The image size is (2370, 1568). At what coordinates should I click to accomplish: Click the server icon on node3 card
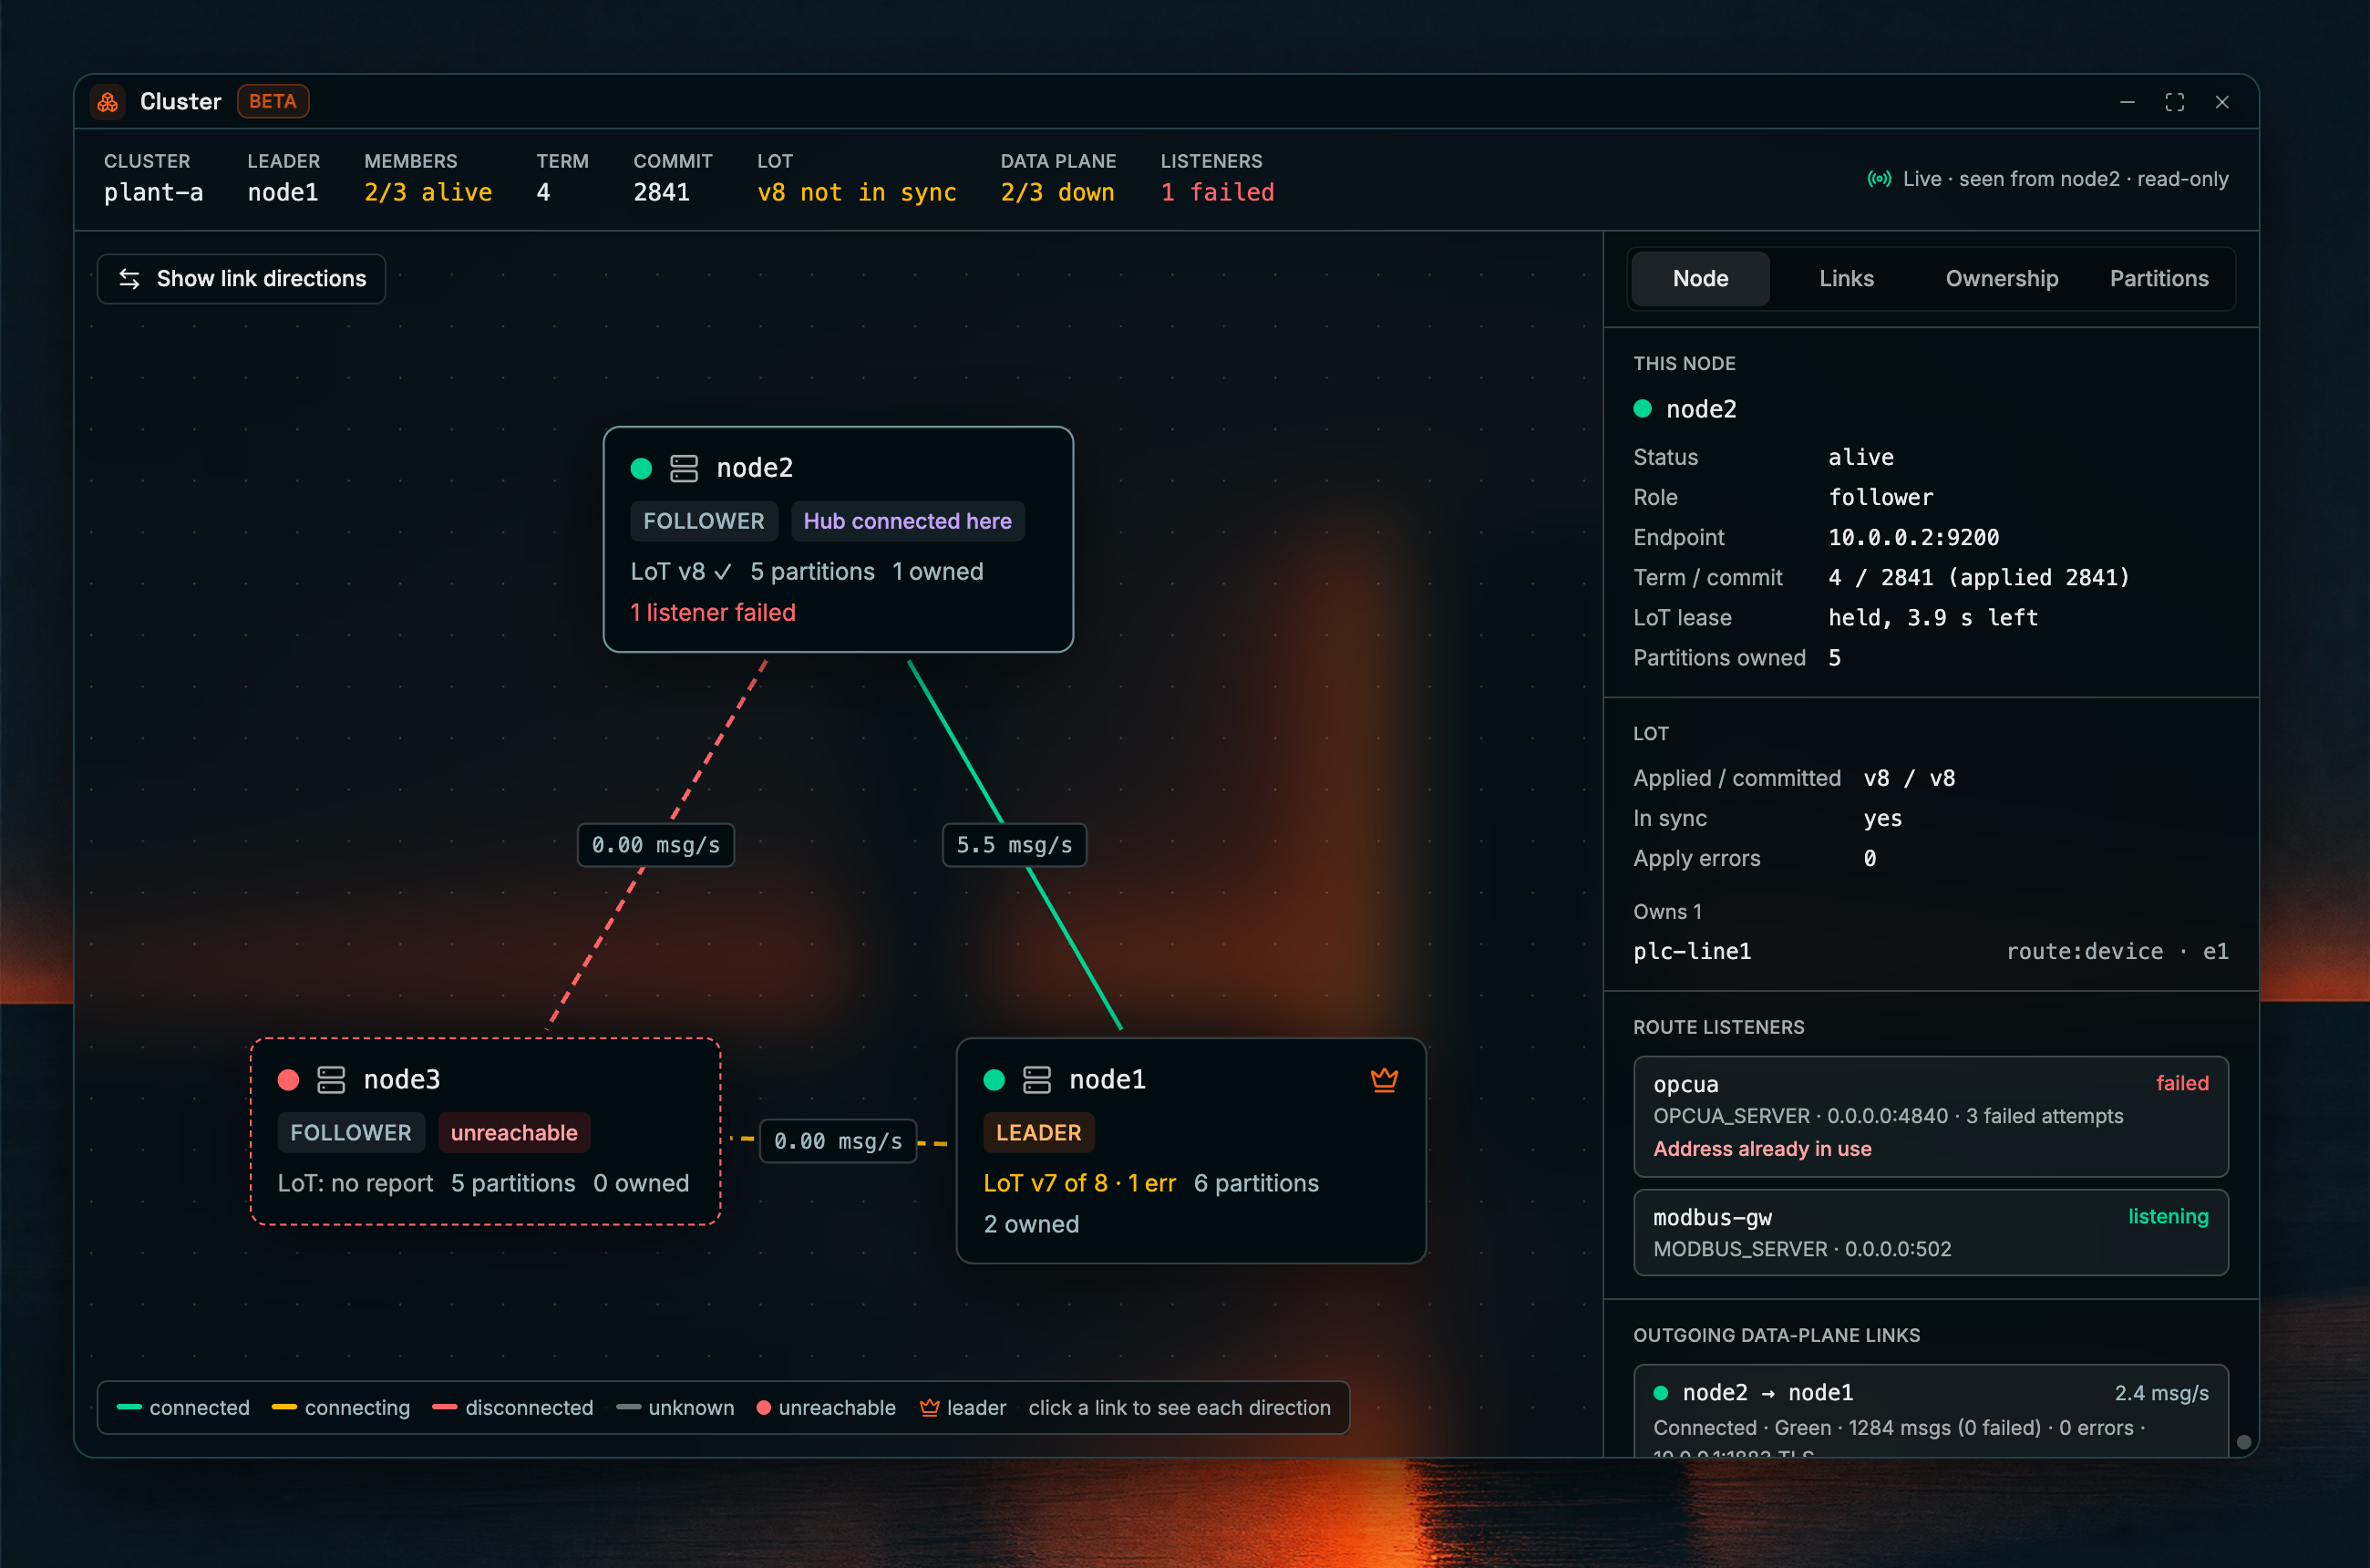coord(331,1080)
